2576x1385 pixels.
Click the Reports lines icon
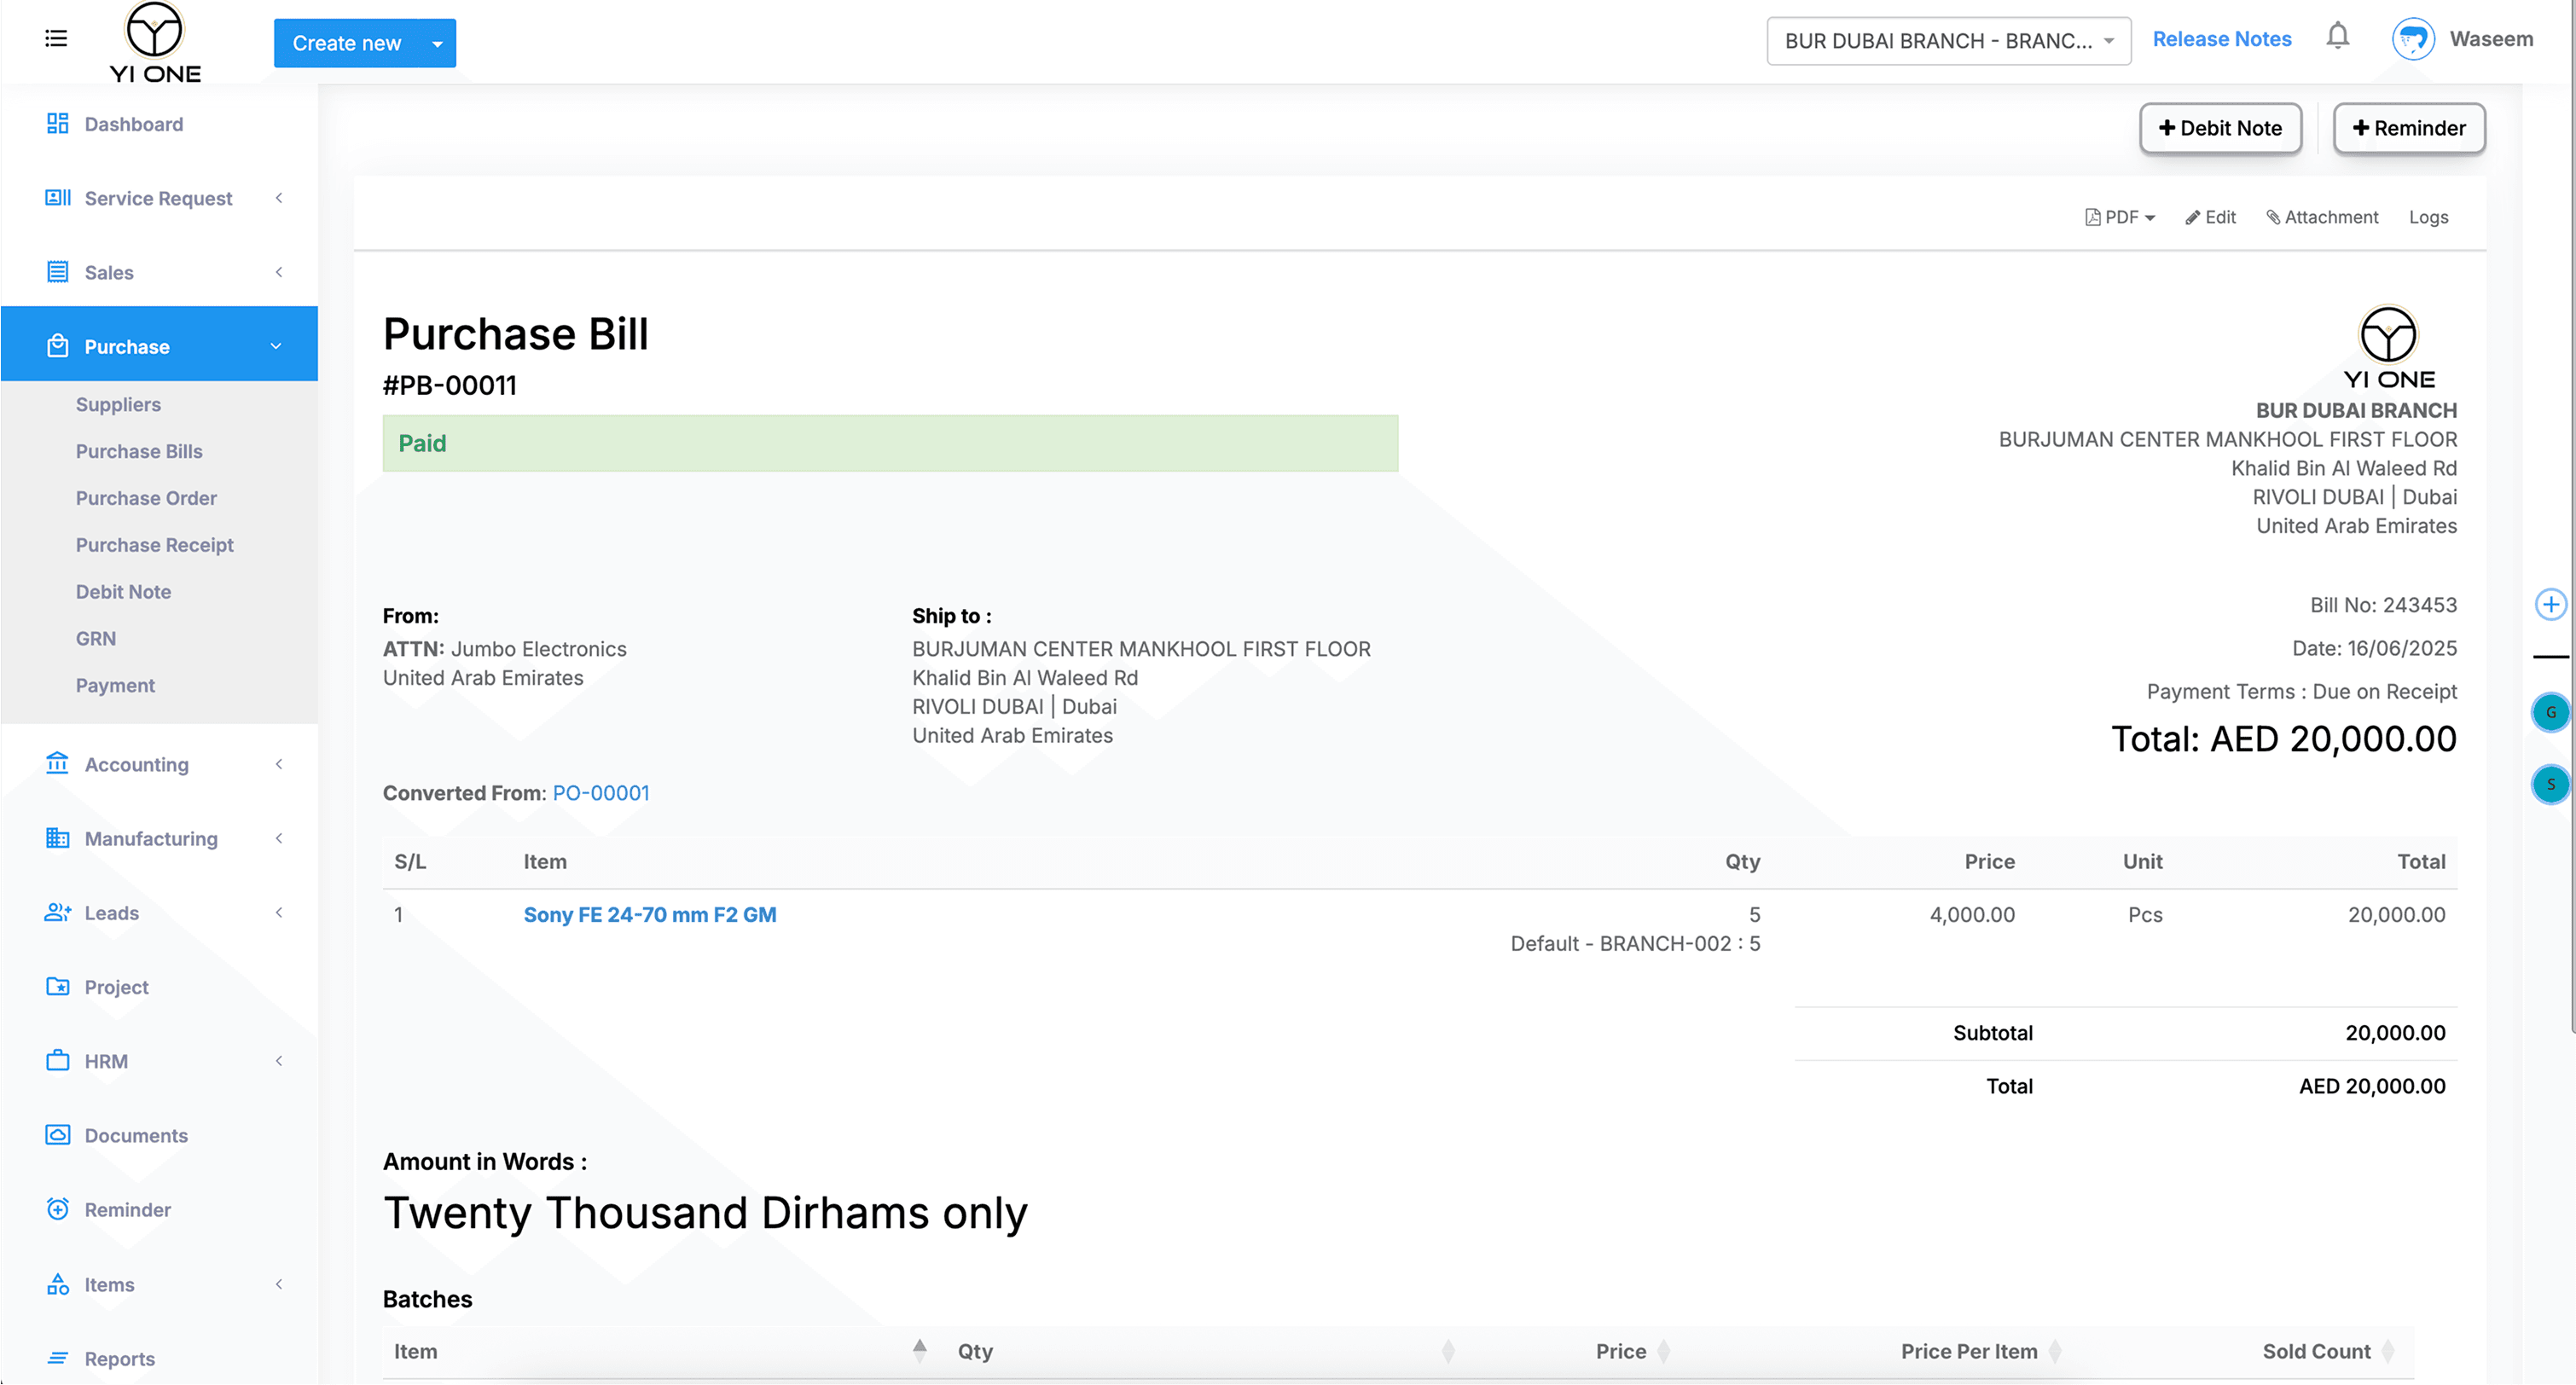coord(57,1358)
